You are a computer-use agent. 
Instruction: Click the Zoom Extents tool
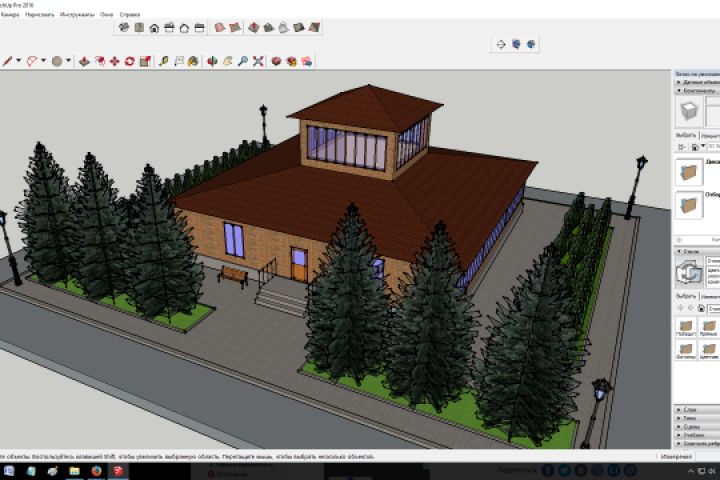257,61
